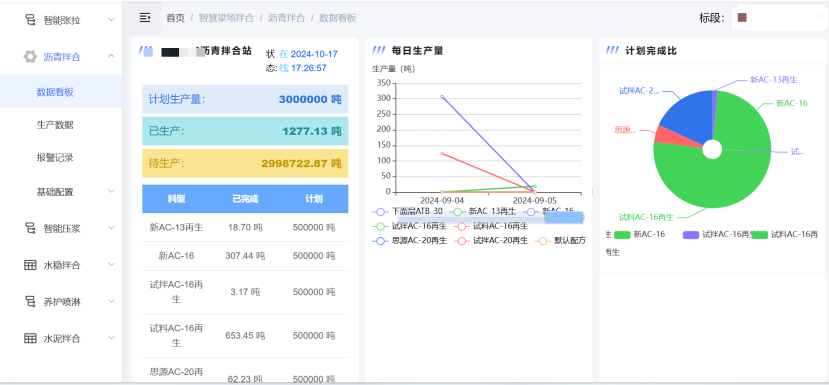Click the red data point on 2024-09-04

442,153
